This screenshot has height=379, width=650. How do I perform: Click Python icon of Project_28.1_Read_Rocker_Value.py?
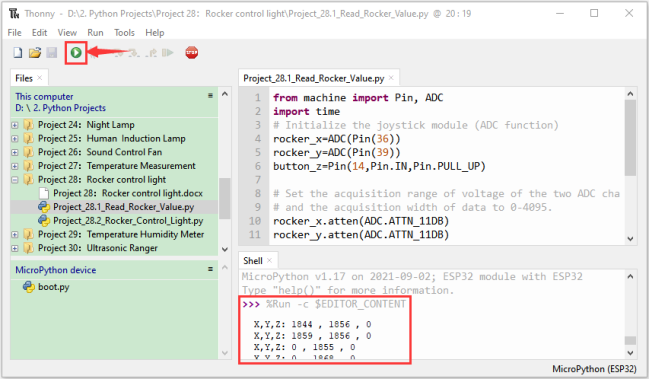pos(44,207)
